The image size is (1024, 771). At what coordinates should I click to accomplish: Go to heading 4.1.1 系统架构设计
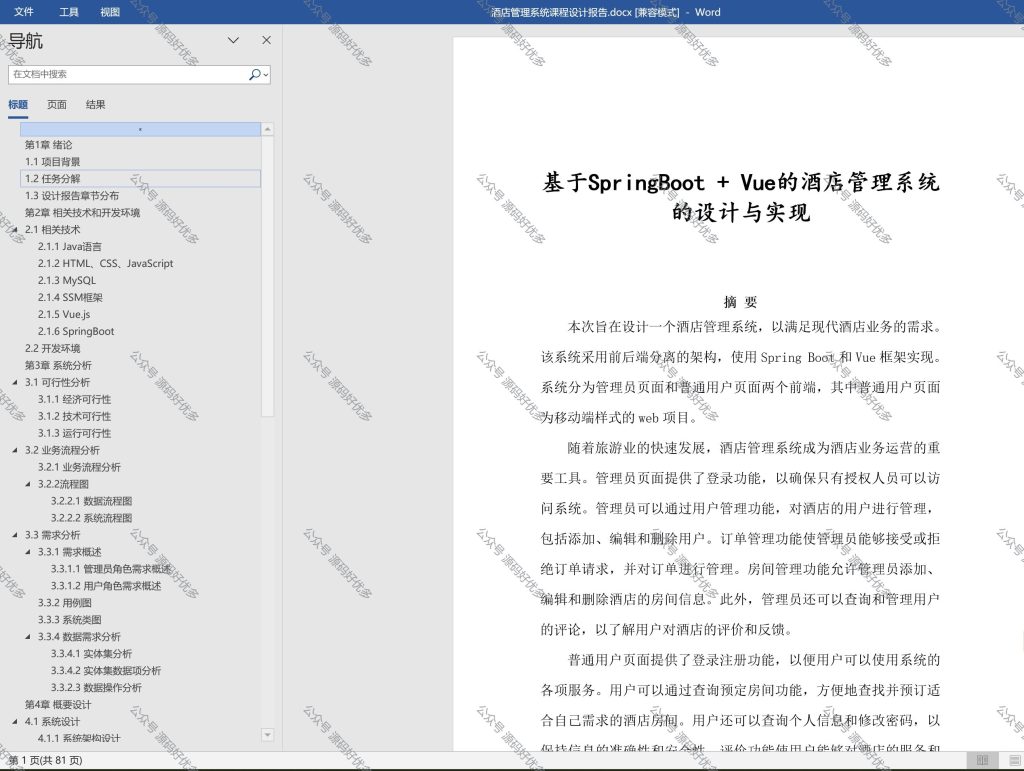[79, 738]
